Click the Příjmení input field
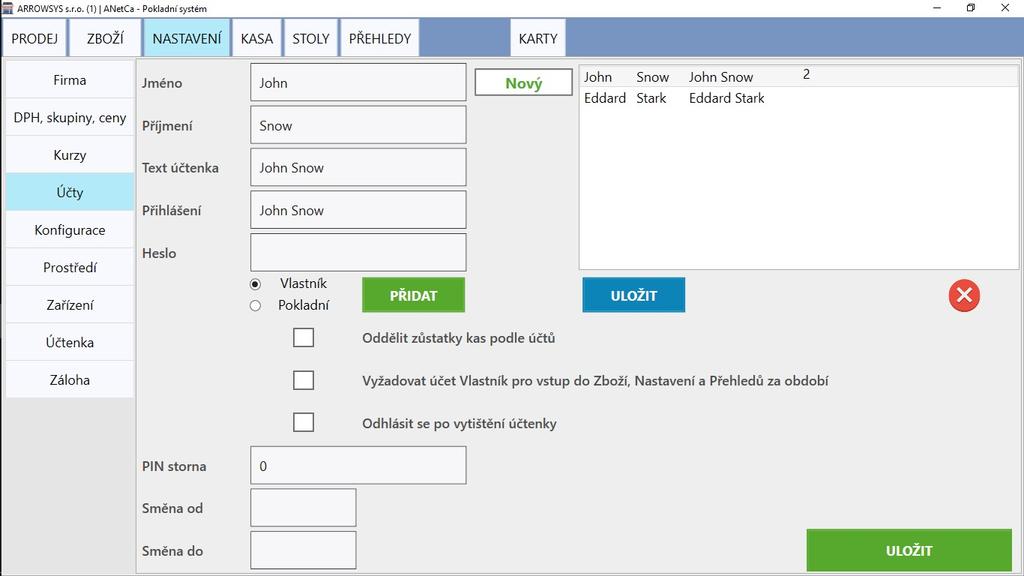Viewport: 1024px width, 576px height. click(359, 125)
